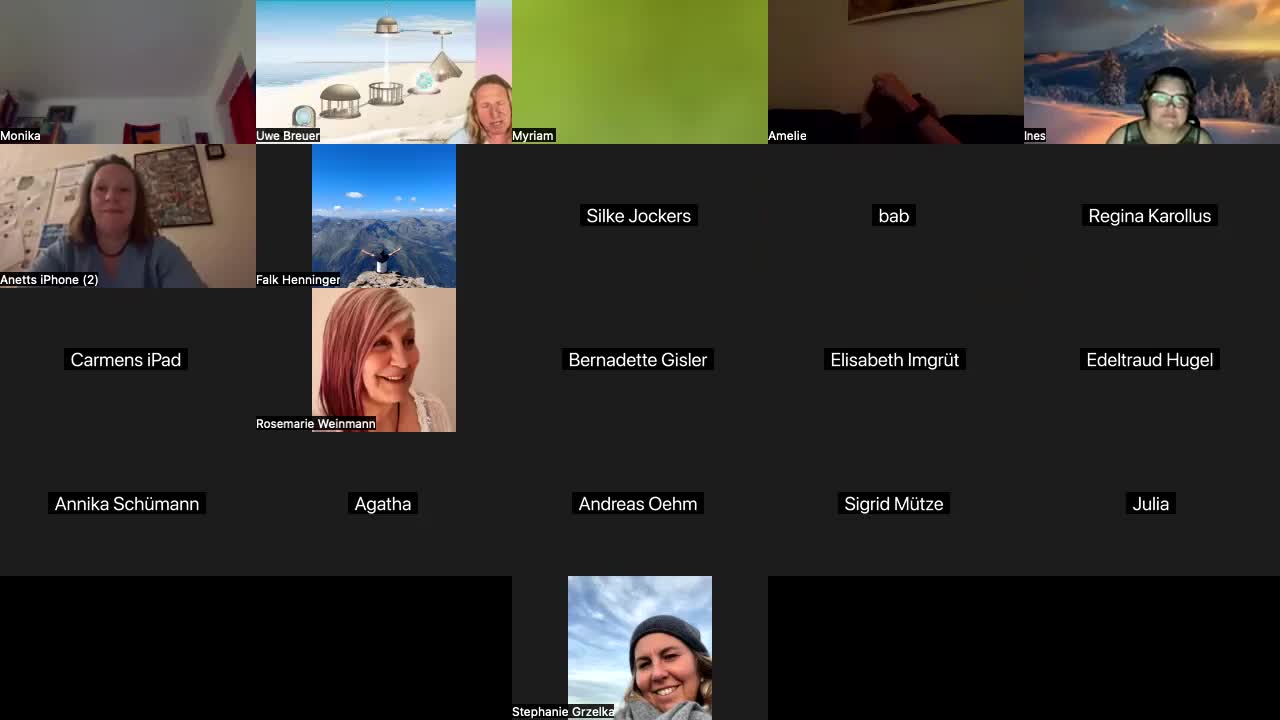Click the Myriam name label
This screenshot has width=1280, height=720.
[533, 136]
